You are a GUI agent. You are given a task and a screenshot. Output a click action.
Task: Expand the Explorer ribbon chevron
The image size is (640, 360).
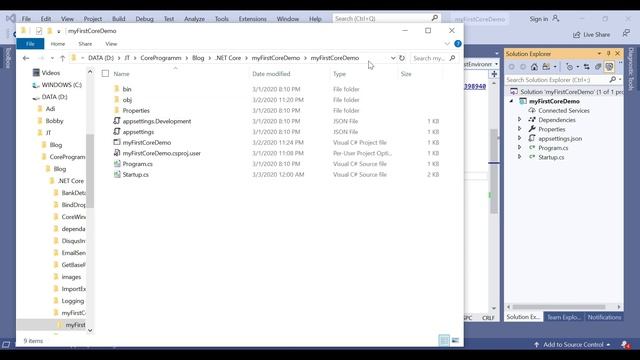[447, 44]
